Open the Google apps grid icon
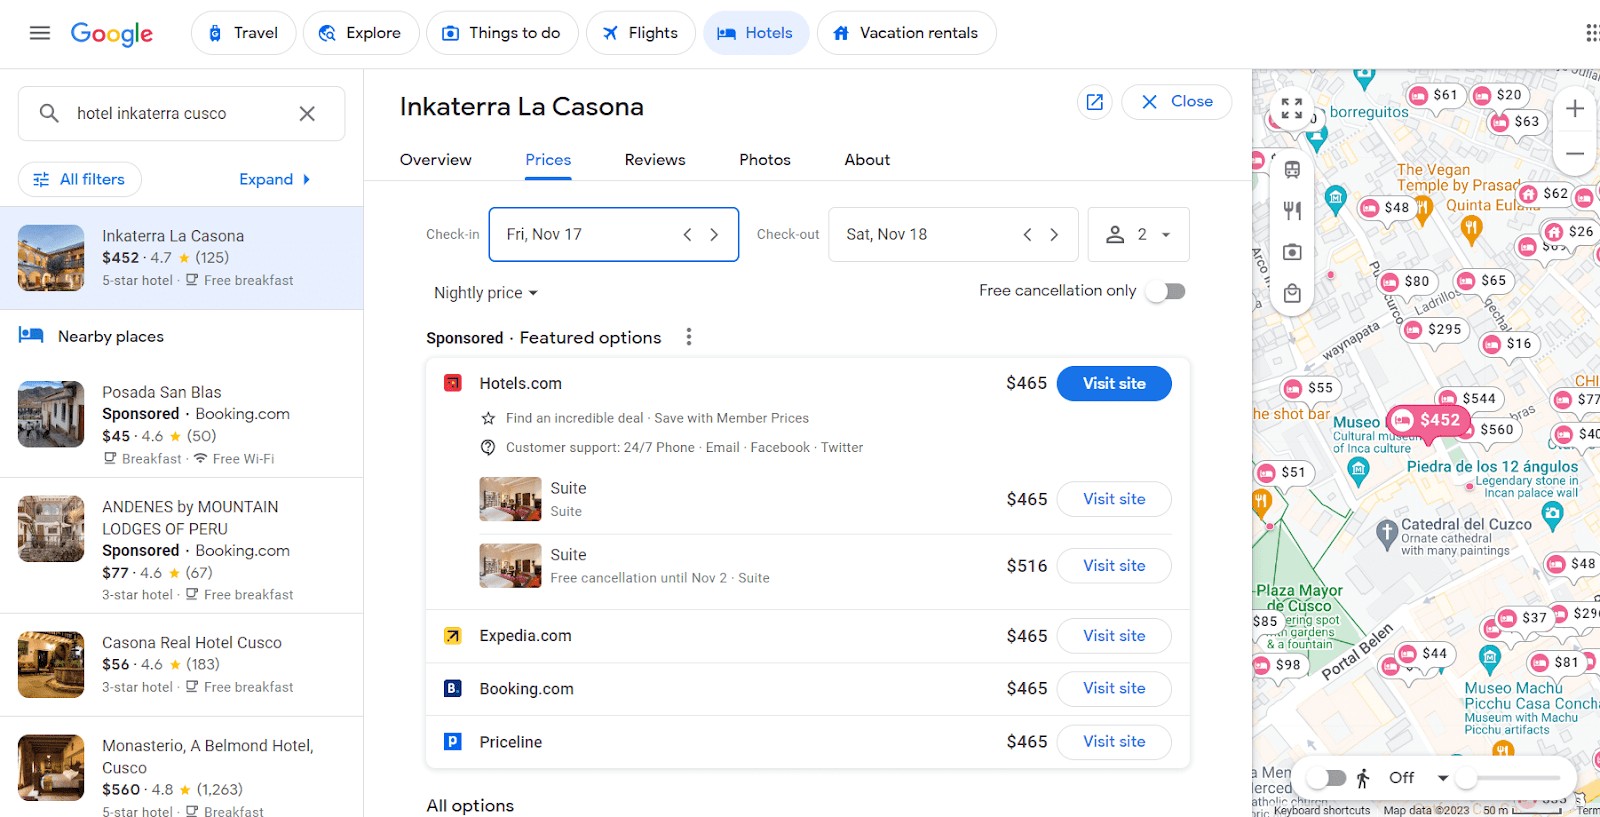The width and height of the screenshot is (1600, 817). [1592, 33]
